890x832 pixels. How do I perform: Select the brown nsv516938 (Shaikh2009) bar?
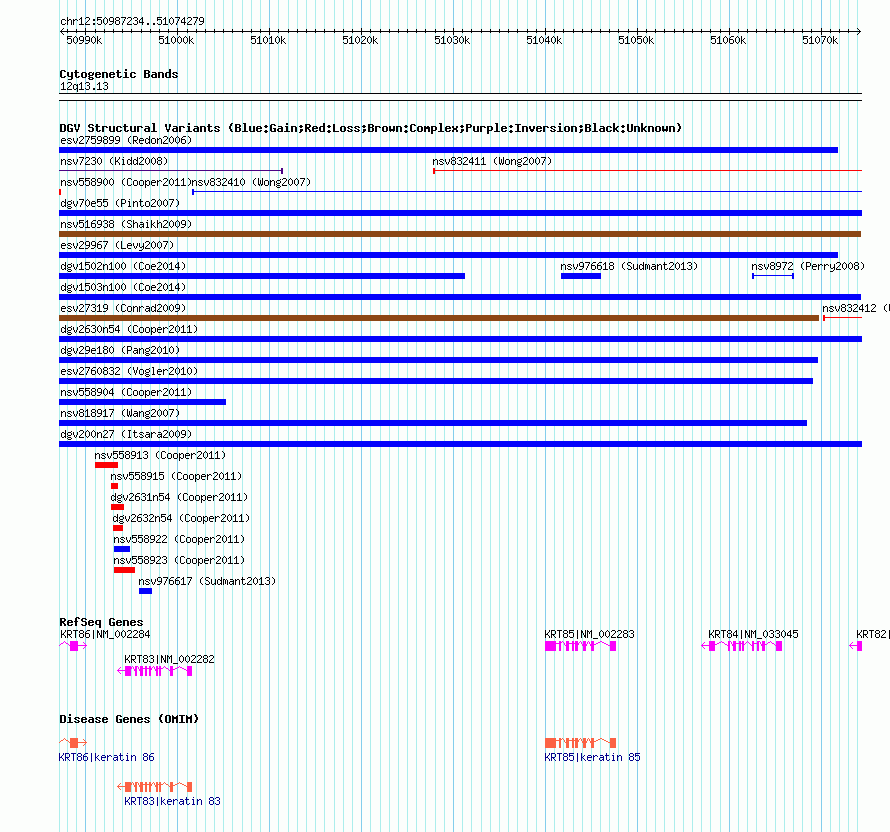[x=460, y=234]
